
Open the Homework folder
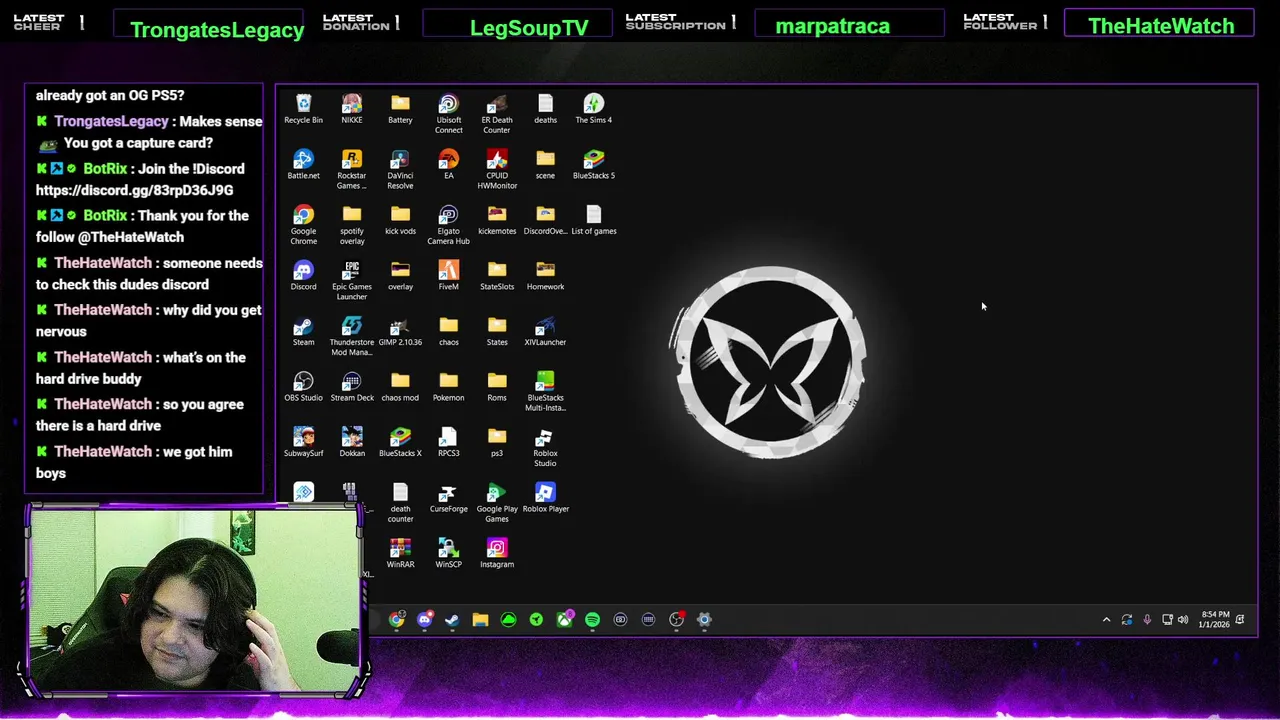point(545,276)
